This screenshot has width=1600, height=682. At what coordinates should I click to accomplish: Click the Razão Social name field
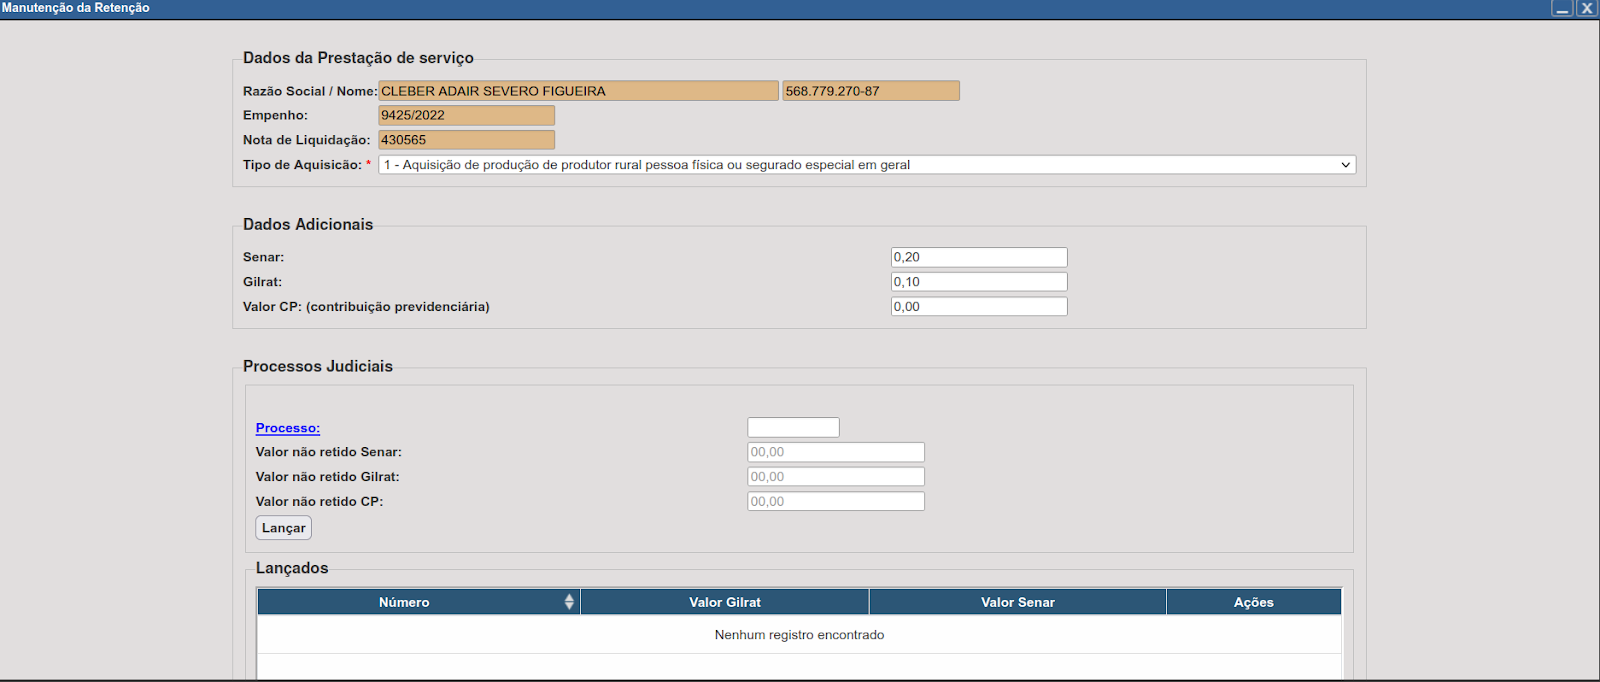577,91
